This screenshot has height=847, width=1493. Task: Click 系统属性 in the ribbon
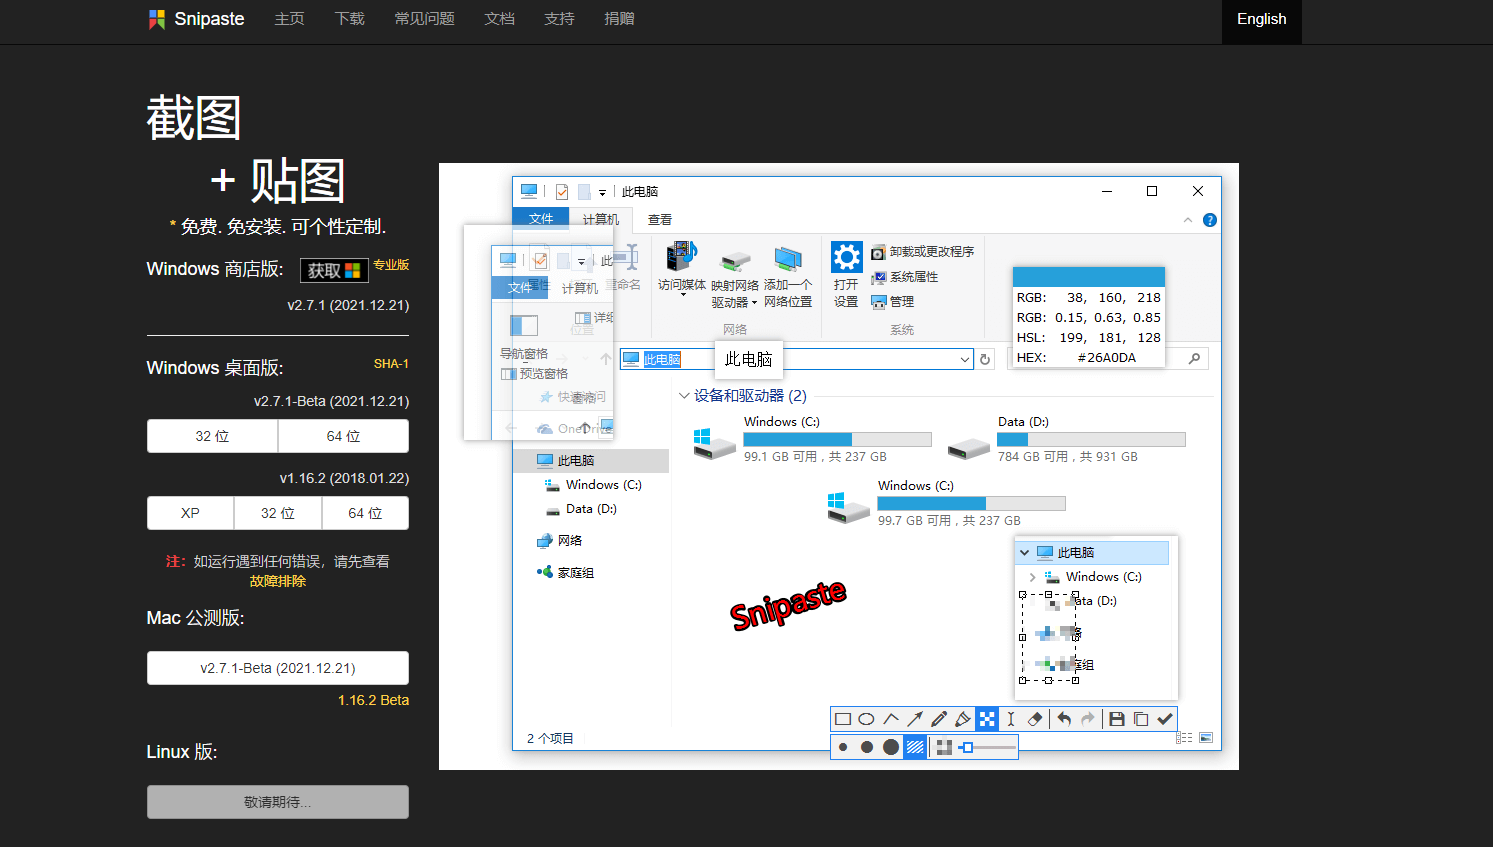(x=904, y=277)
